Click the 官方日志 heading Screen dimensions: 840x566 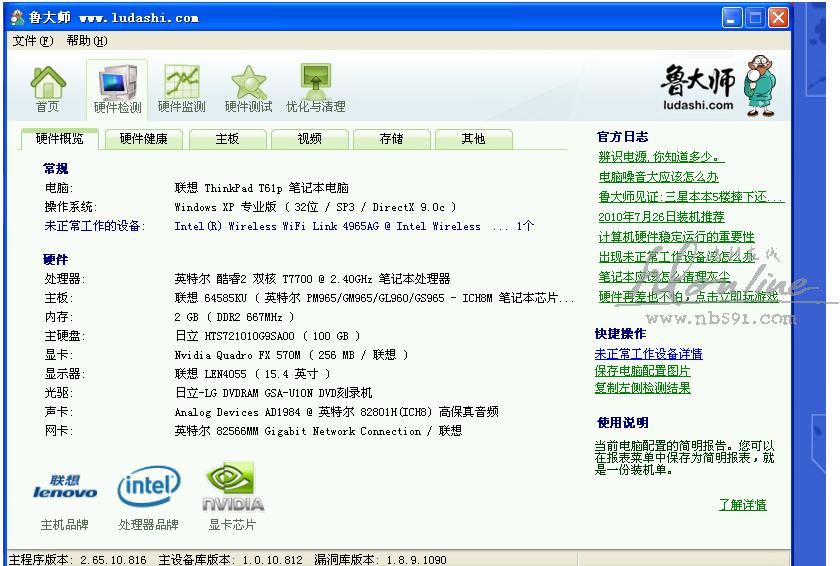pos(622,137)
